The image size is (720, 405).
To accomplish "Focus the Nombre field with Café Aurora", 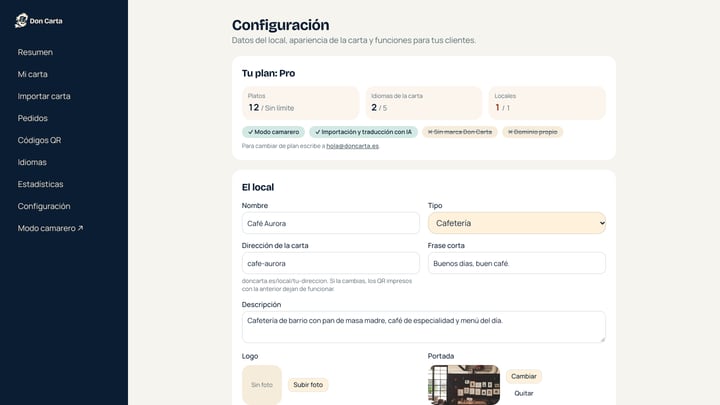I will [331, 223].
